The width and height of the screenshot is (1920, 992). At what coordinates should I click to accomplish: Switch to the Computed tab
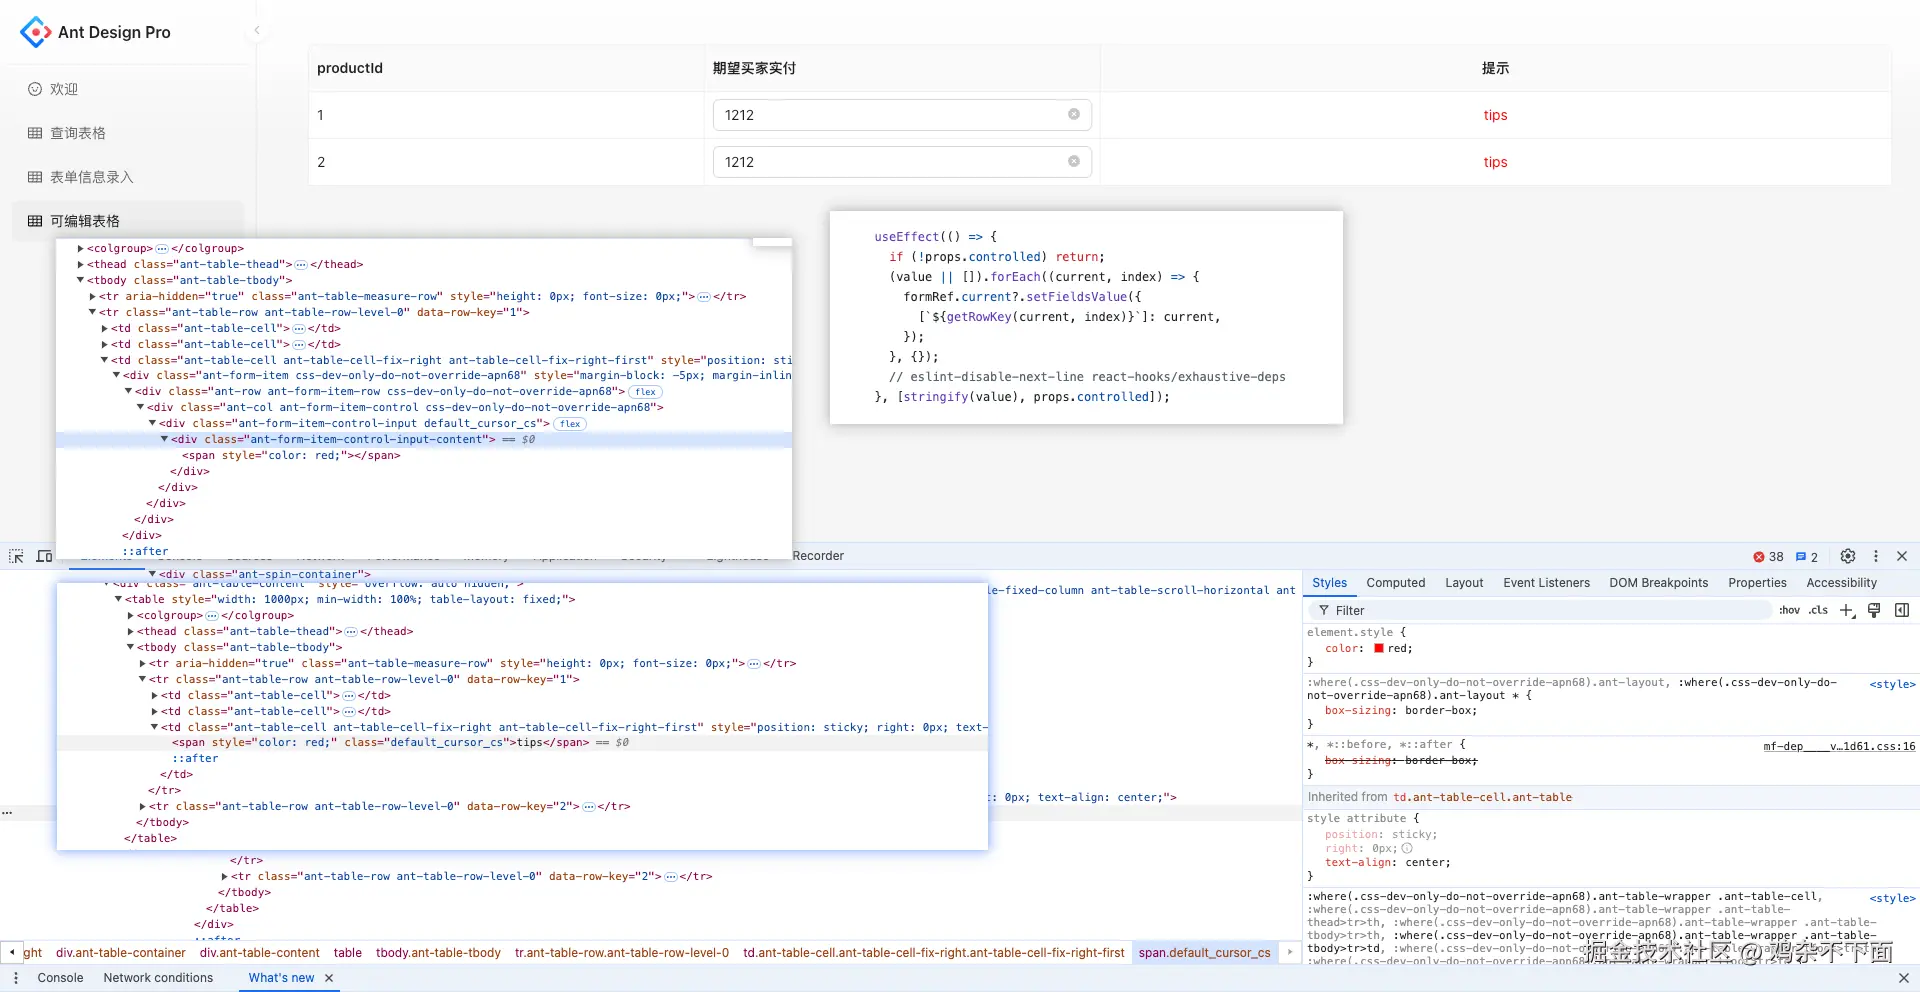click(1396, 583)
